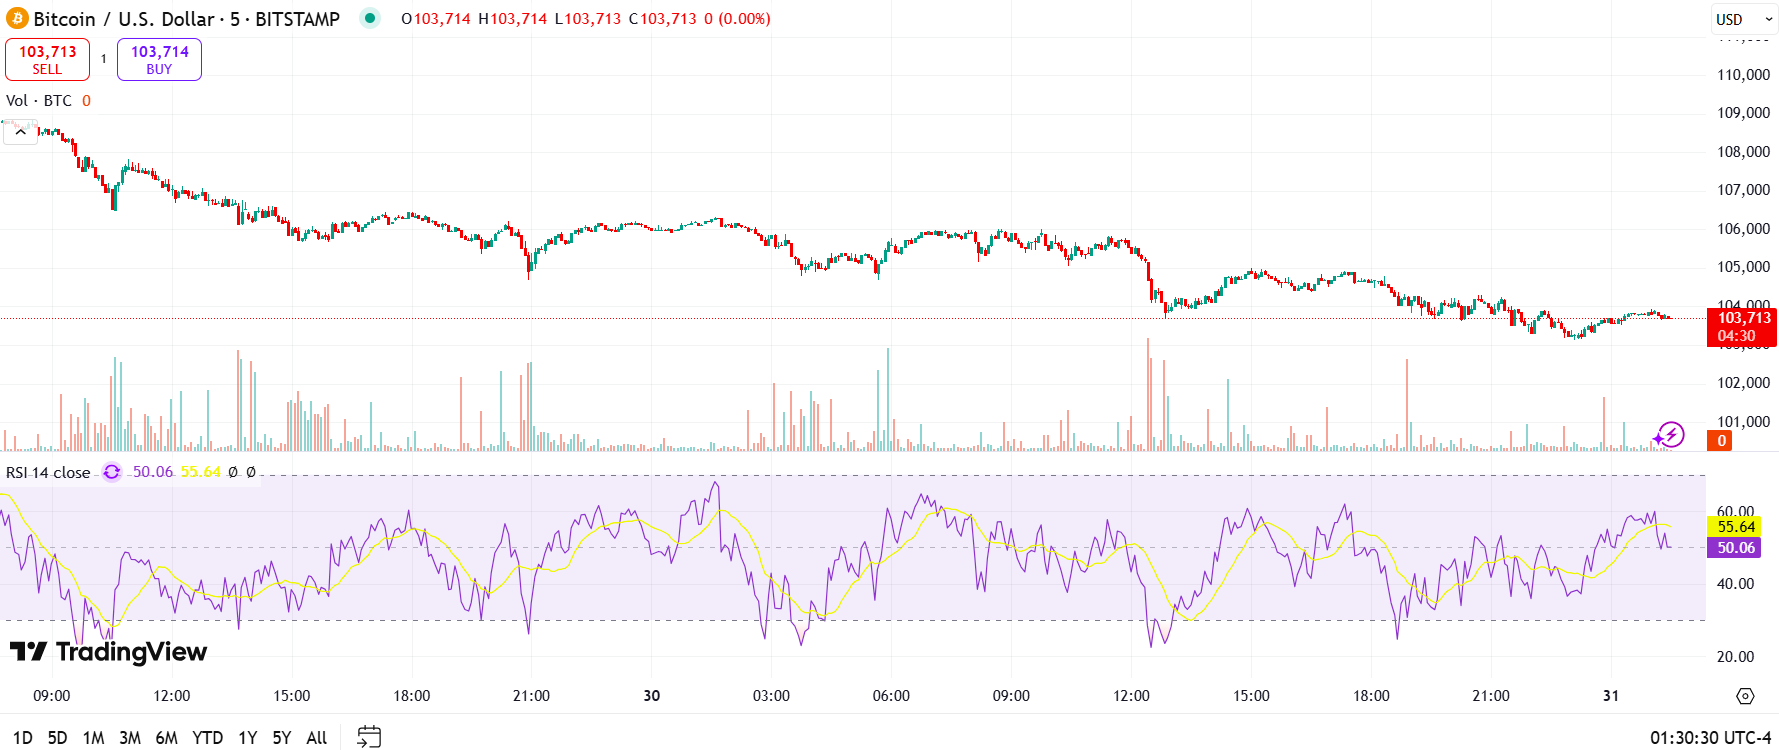The height and width of the screenshot is (750, 1779).
Task: Click the purple lightning bolt icon on chart
Action: coord(1669,435)
